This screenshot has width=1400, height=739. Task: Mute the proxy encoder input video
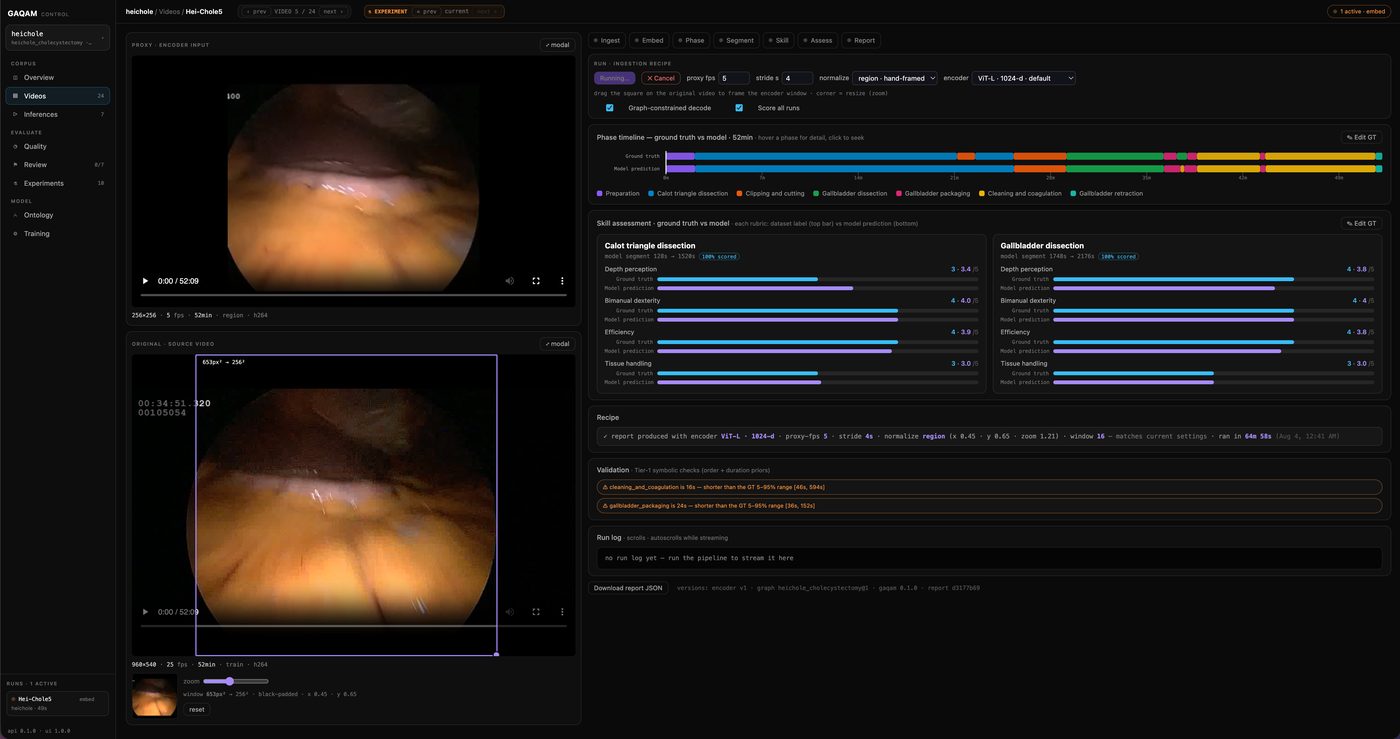point(509,281)
